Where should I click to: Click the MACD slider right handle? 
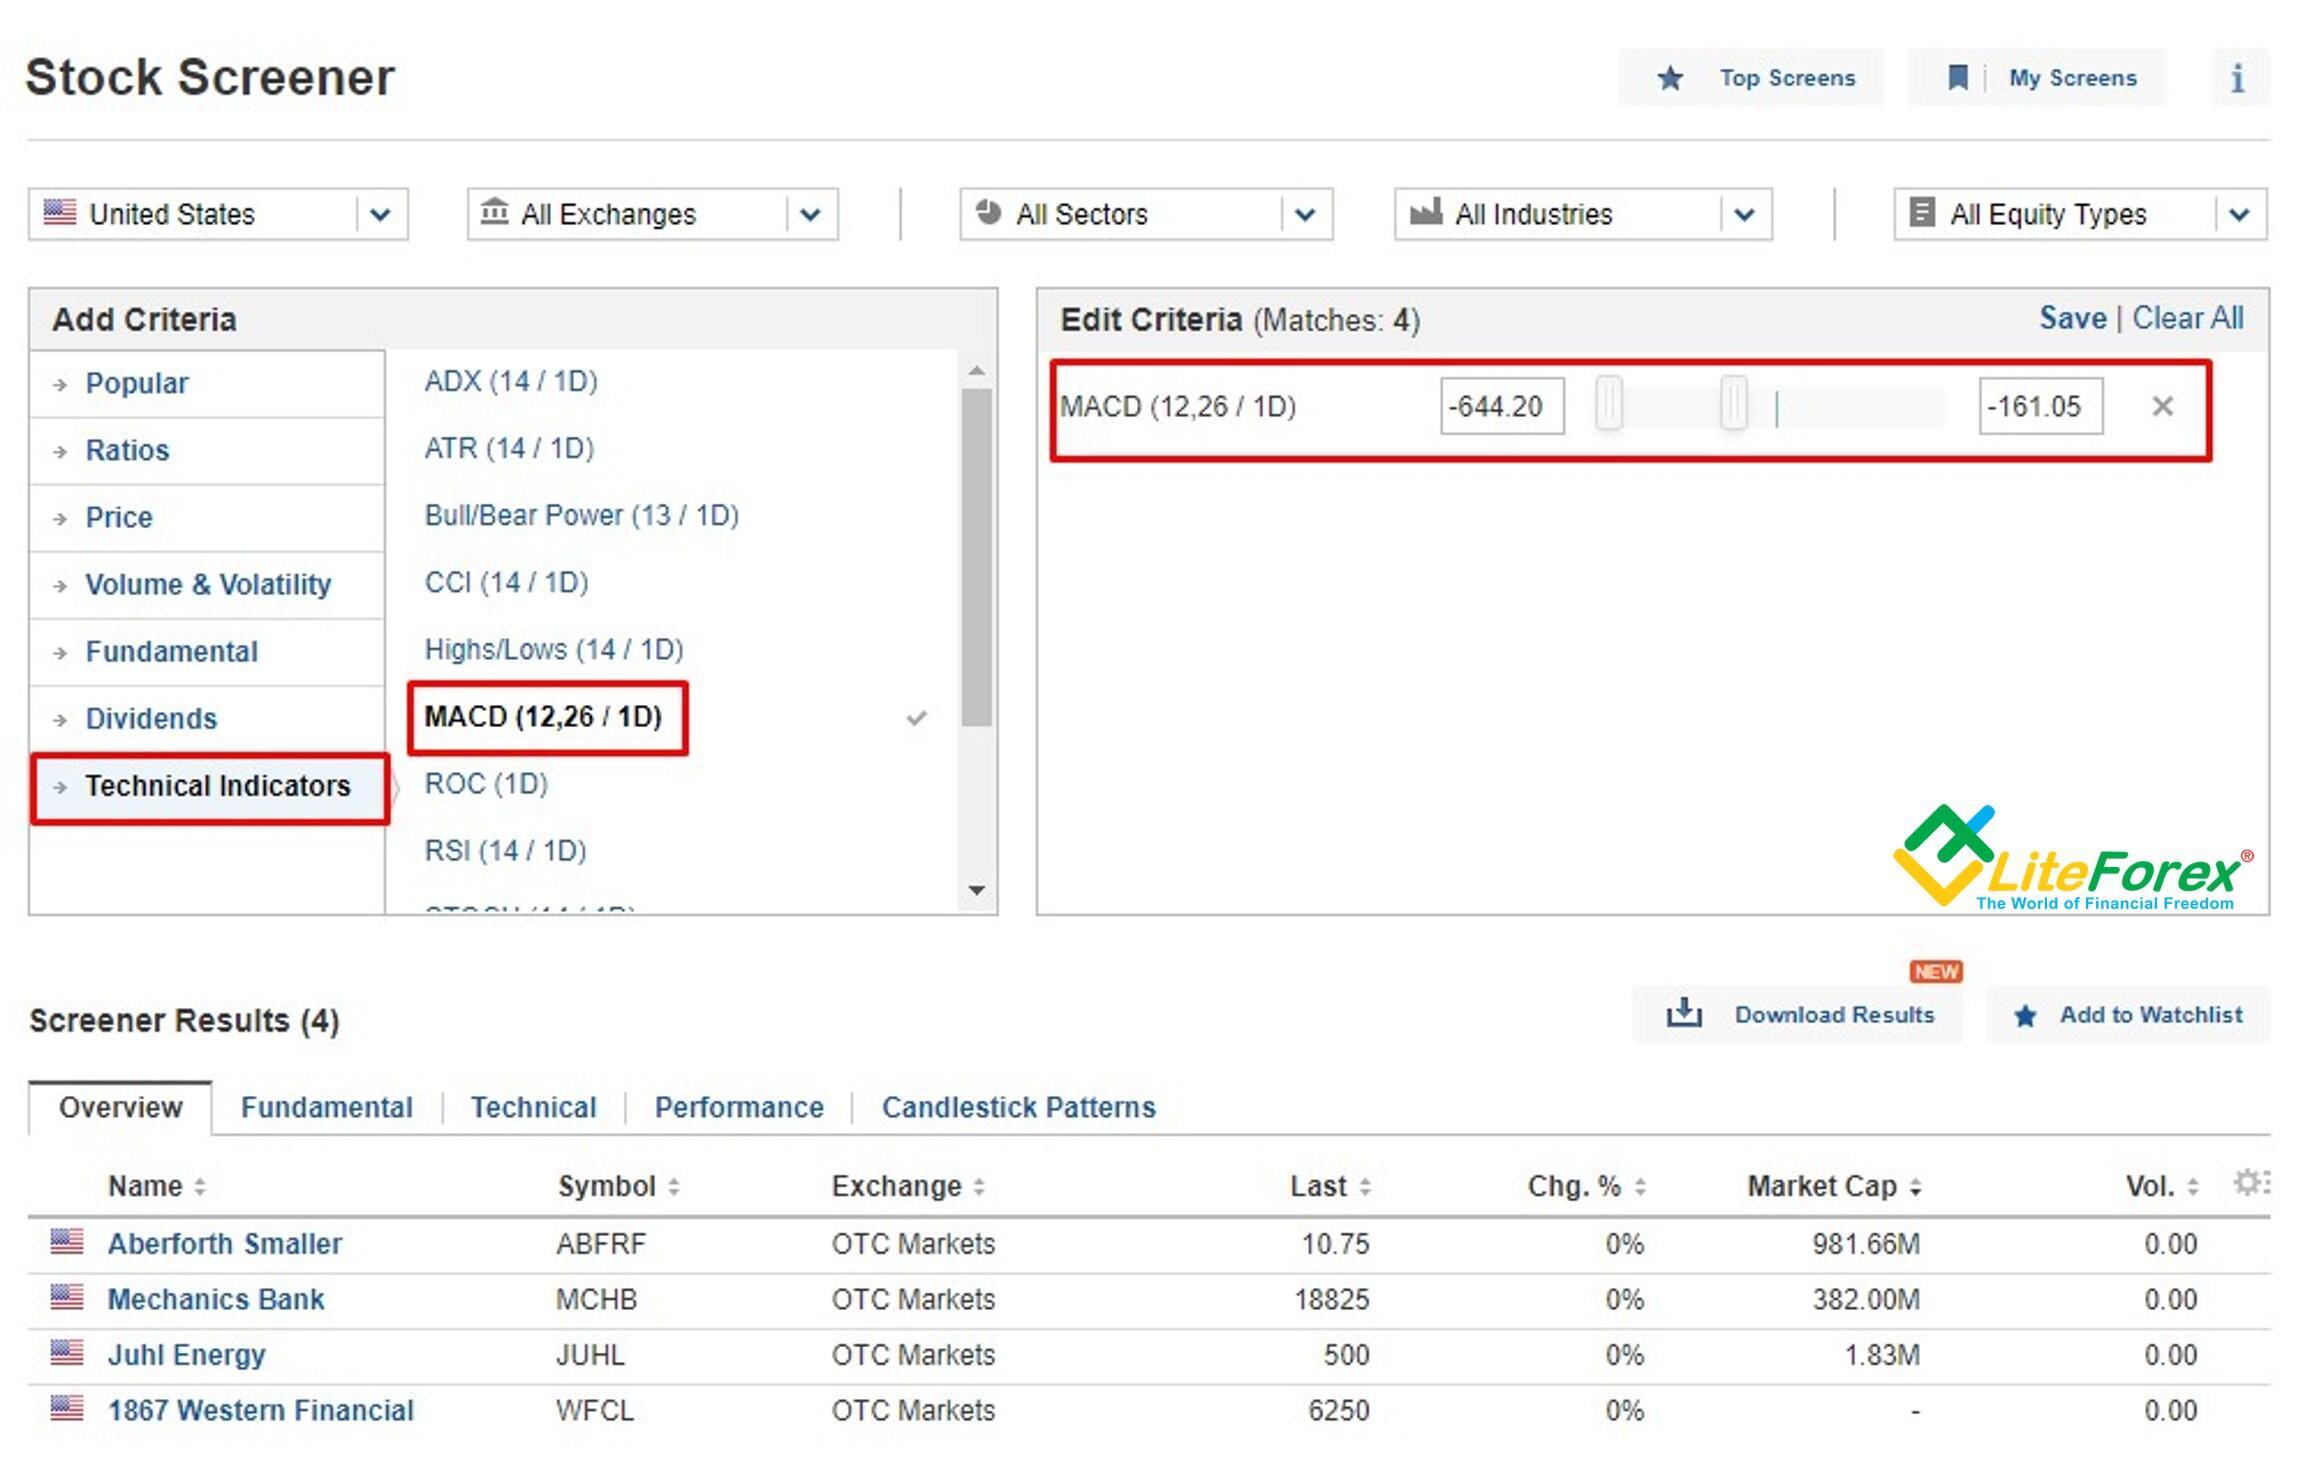coord(1735,404)
